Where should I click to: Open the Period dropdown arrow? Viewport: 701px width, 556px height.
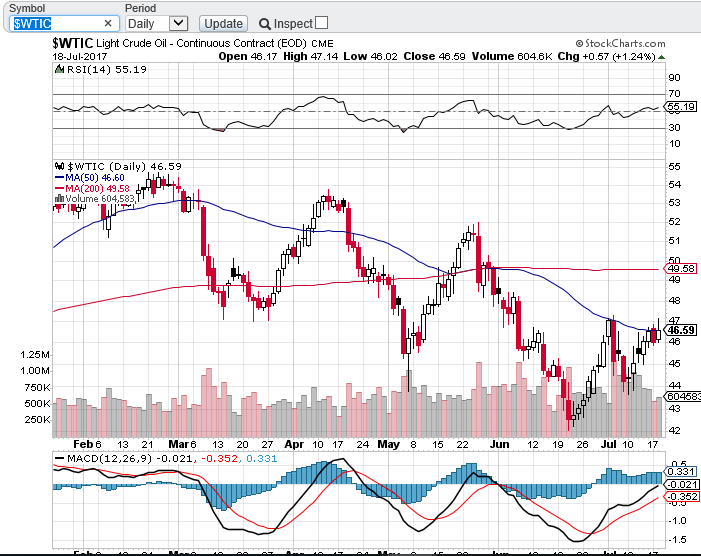coord(178,23)
